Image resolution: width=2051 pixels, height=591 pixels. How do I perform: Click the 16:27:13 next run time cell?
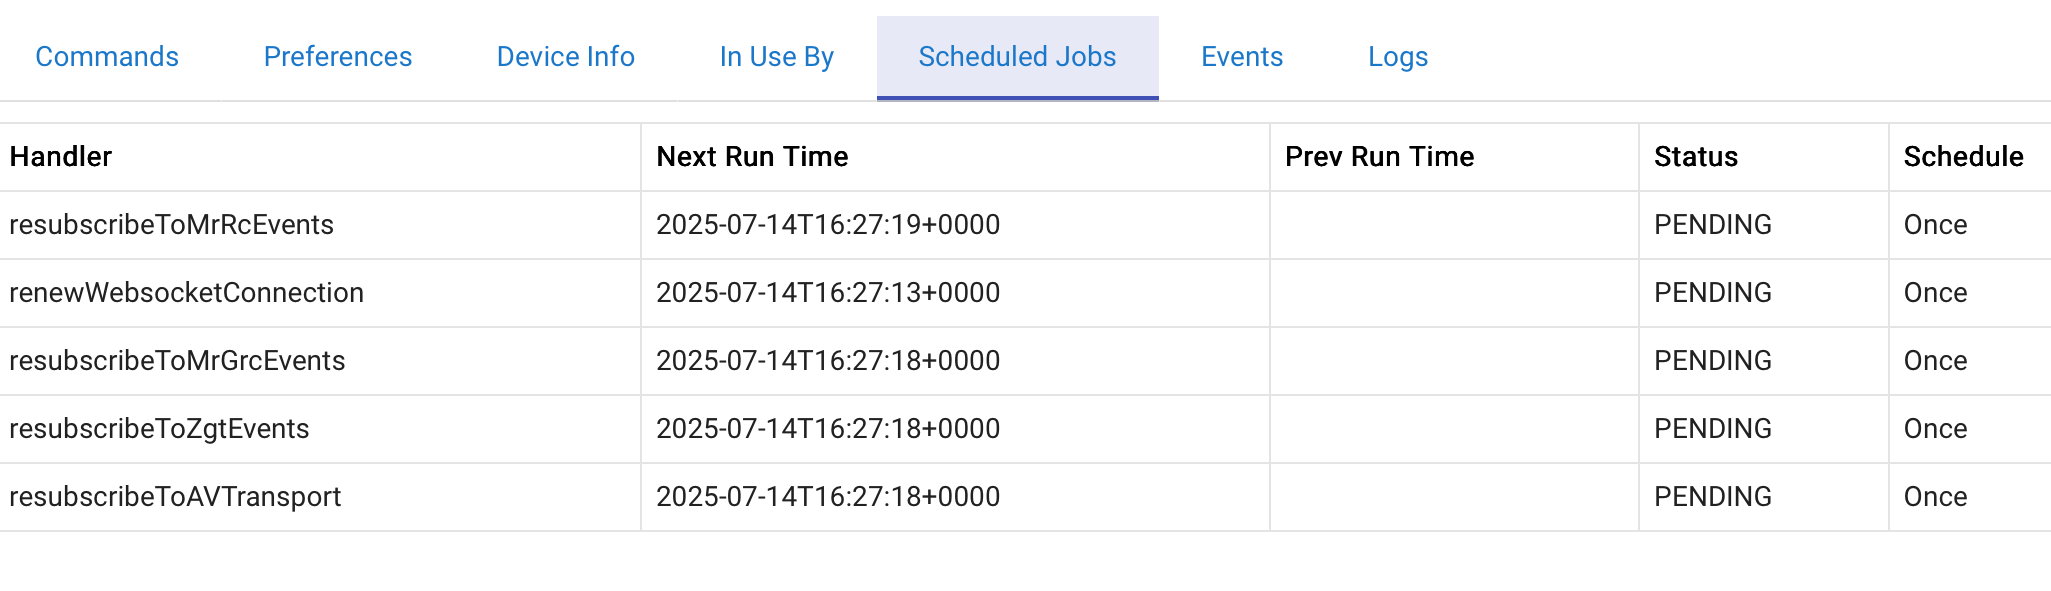[x=828, y=293]
